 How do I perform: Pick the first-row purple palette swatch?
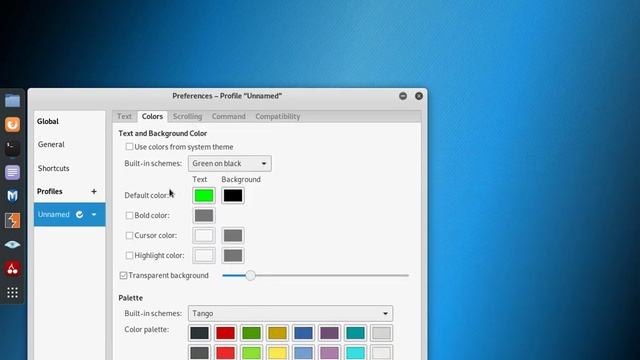[x=329, y=333]
